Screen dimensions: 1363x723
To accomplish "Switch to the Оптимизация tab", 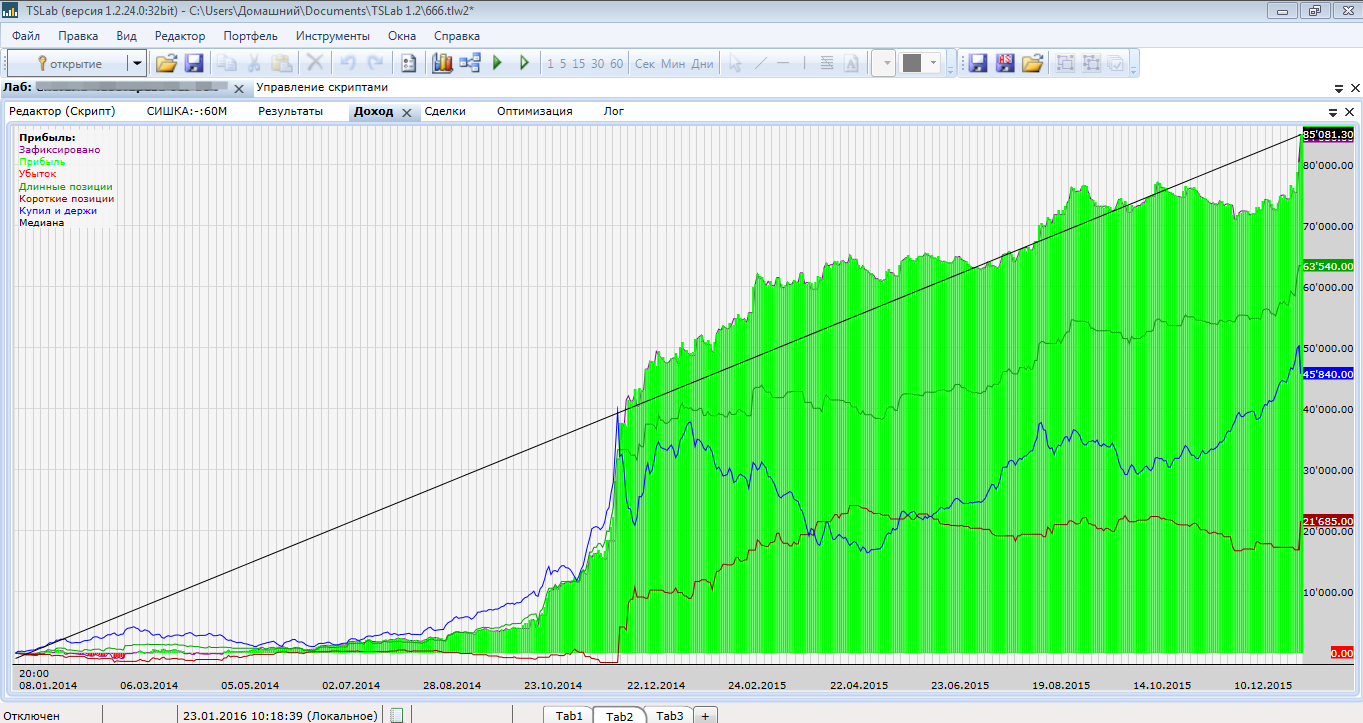I will point(535,111).
